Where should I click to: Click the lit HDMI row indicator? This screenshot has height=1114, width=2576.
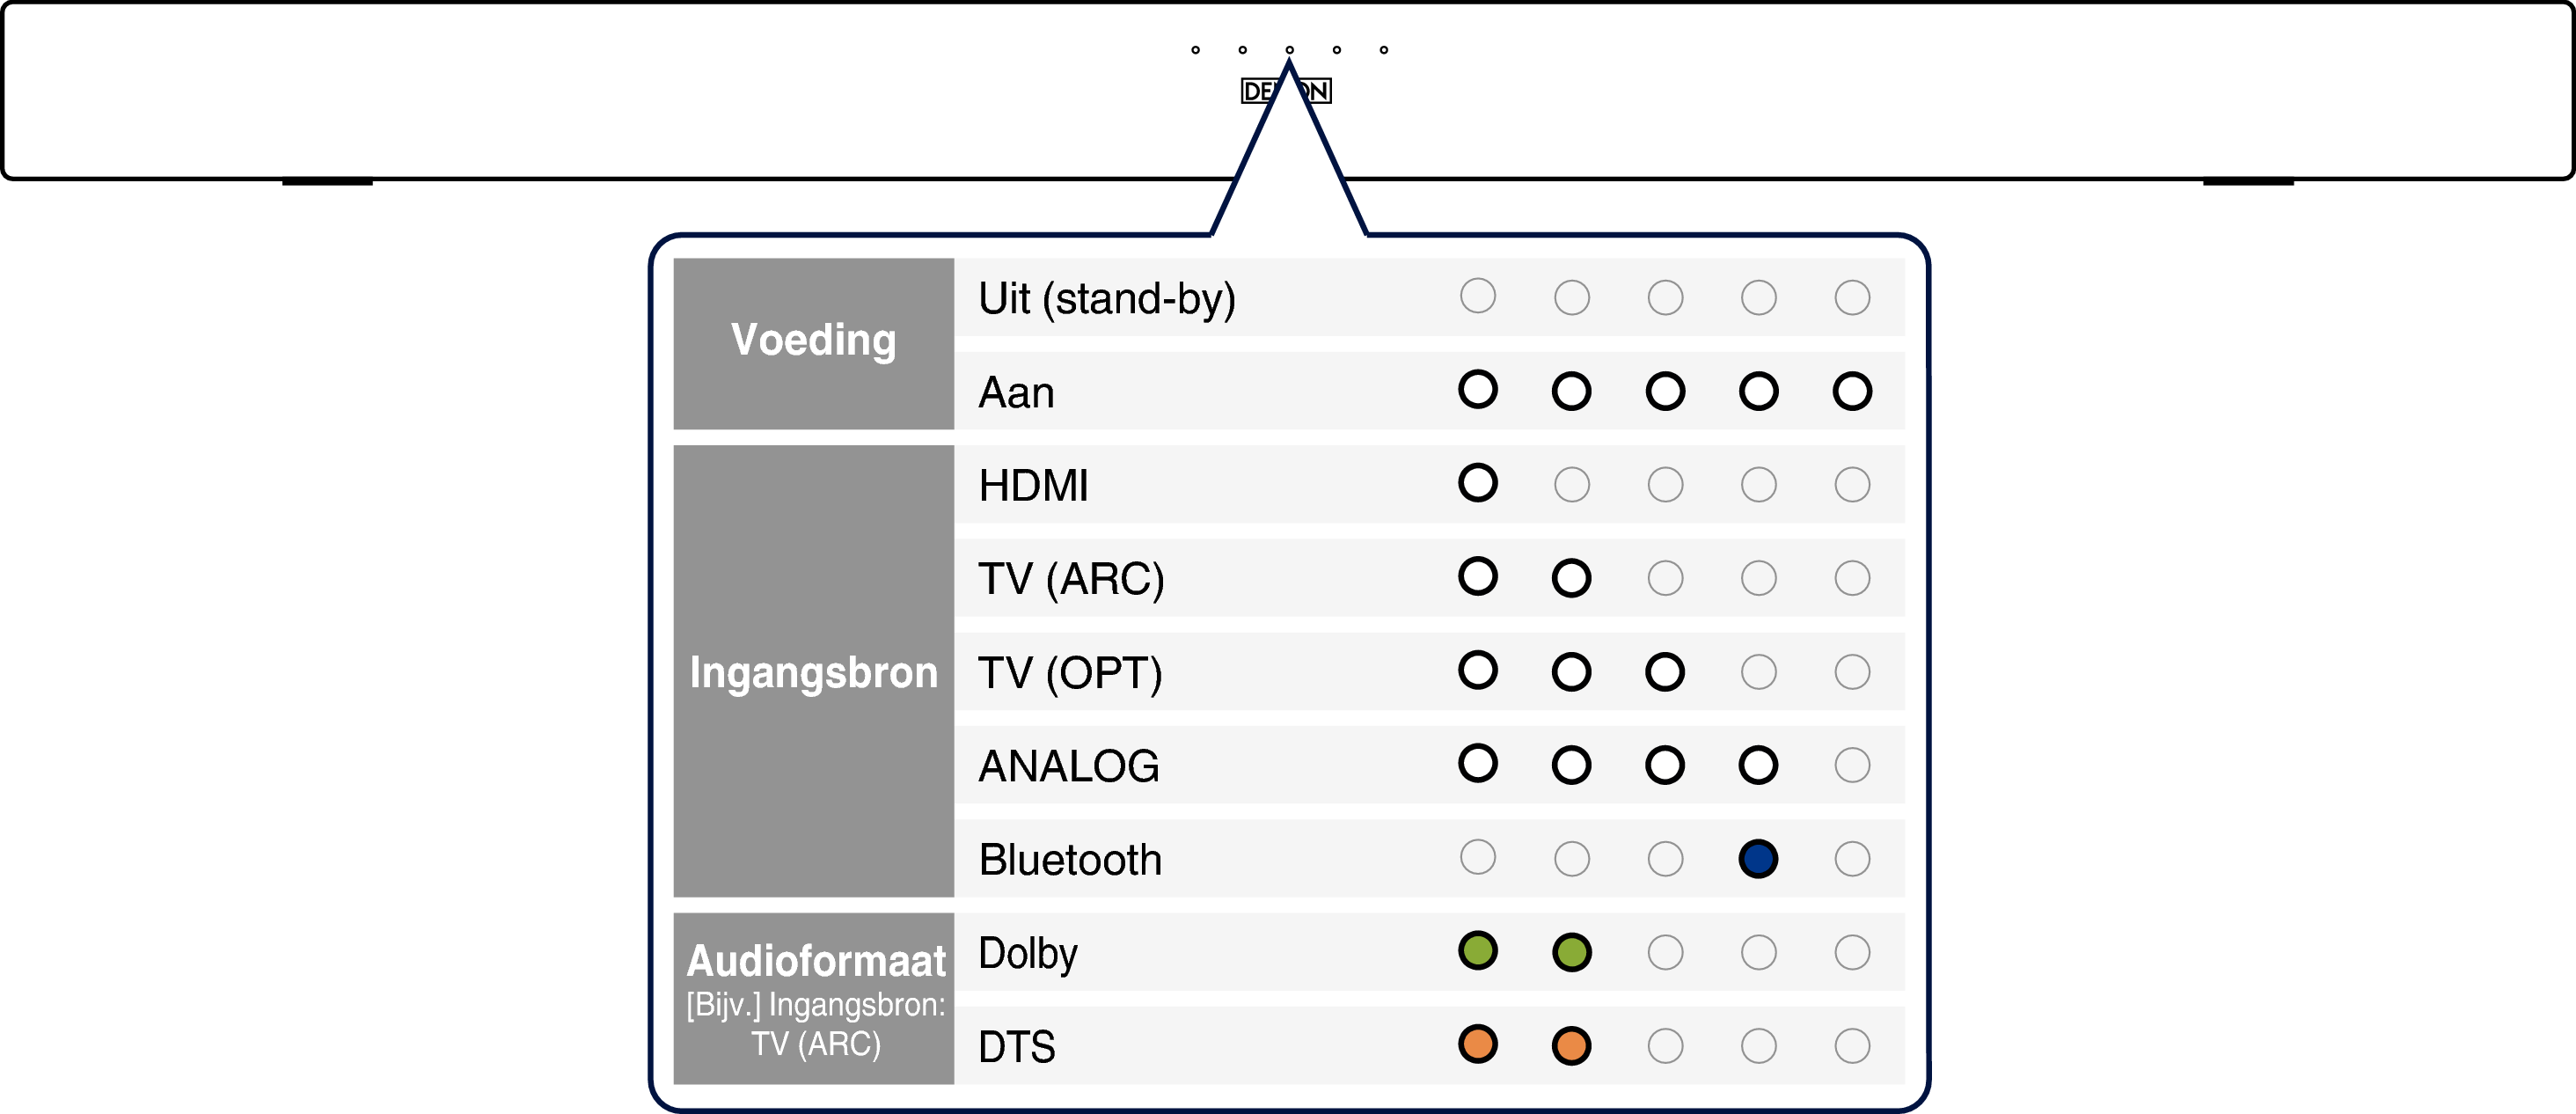(1478, 483)
